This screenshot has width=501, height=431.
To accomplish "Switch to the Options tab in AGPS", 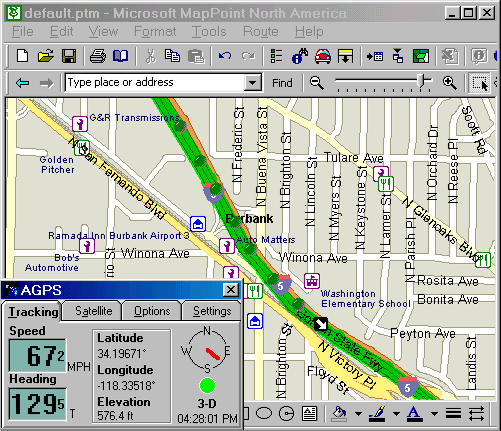I will (152, 311).
